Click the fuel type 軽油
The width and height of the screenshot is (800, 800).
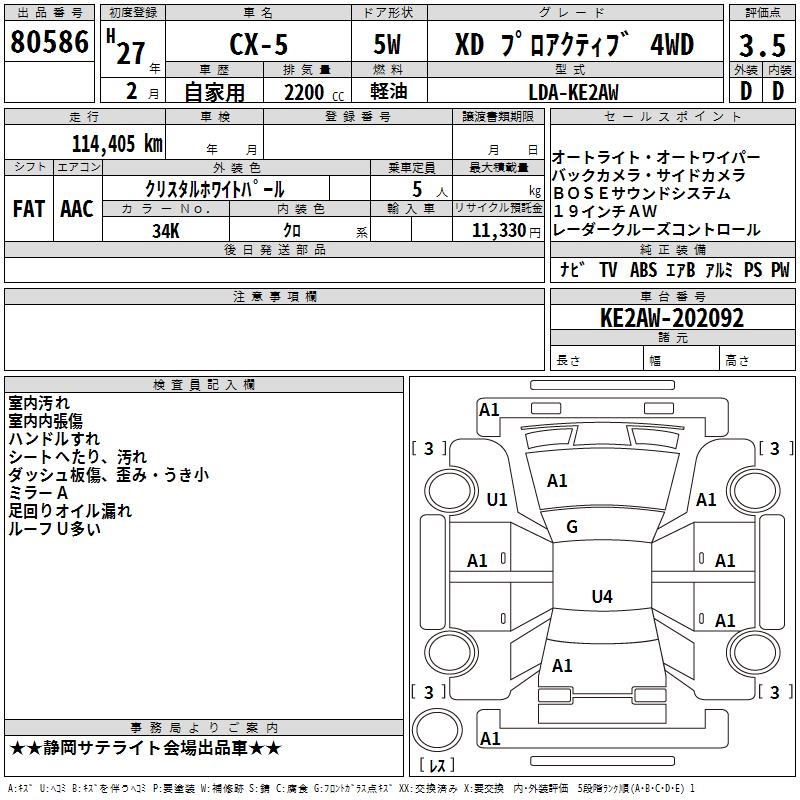click(x=389, y=91)
